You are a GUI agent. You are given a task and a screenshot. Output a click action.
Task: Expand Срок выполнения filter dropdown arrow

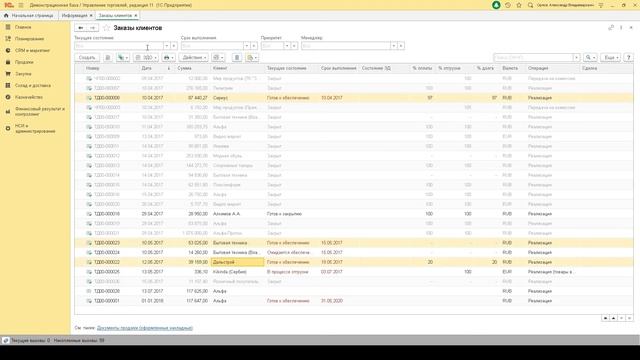(246, 46)
